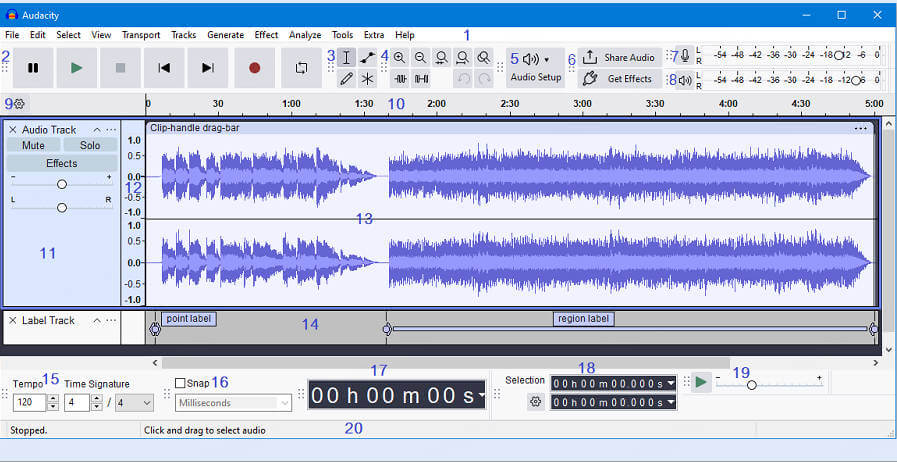Select the Envelope tool
The image size is (897, 462).
coord(367,58)
